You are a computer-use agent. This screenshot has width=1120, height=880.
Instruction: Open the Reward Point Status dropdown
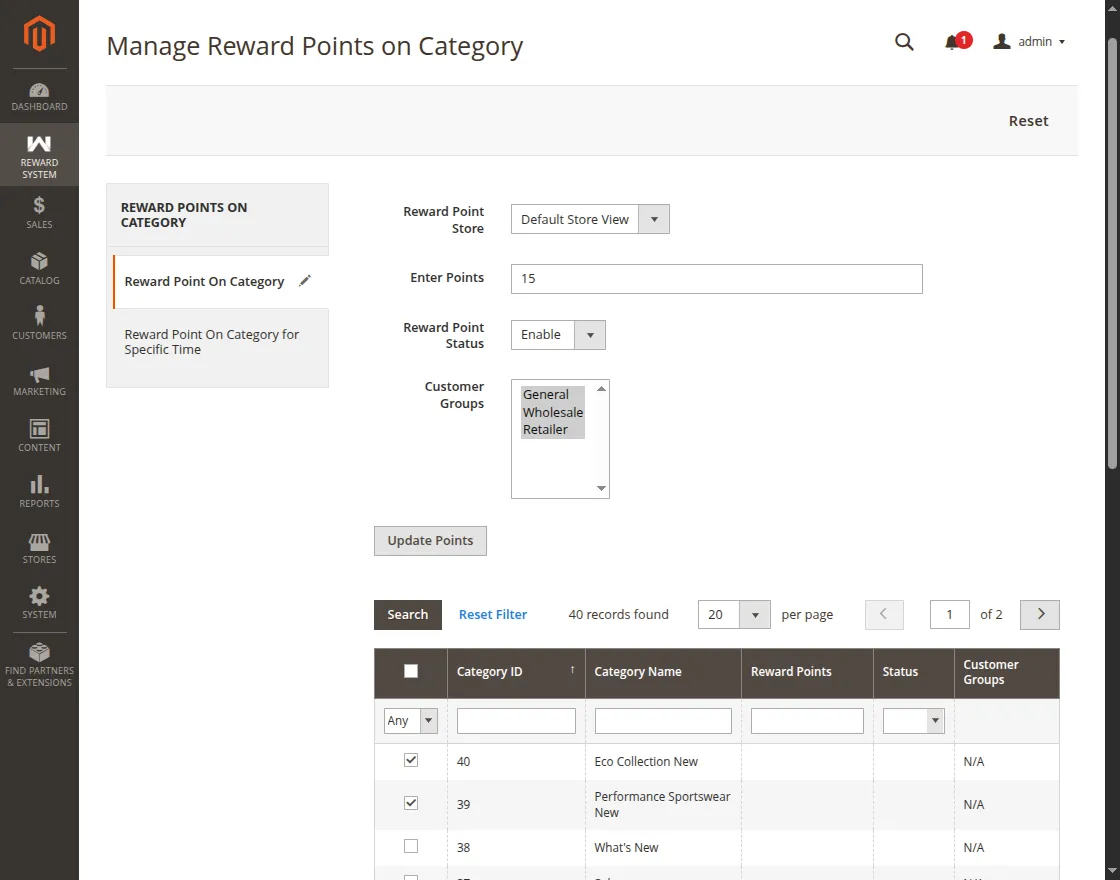point(558,334)
